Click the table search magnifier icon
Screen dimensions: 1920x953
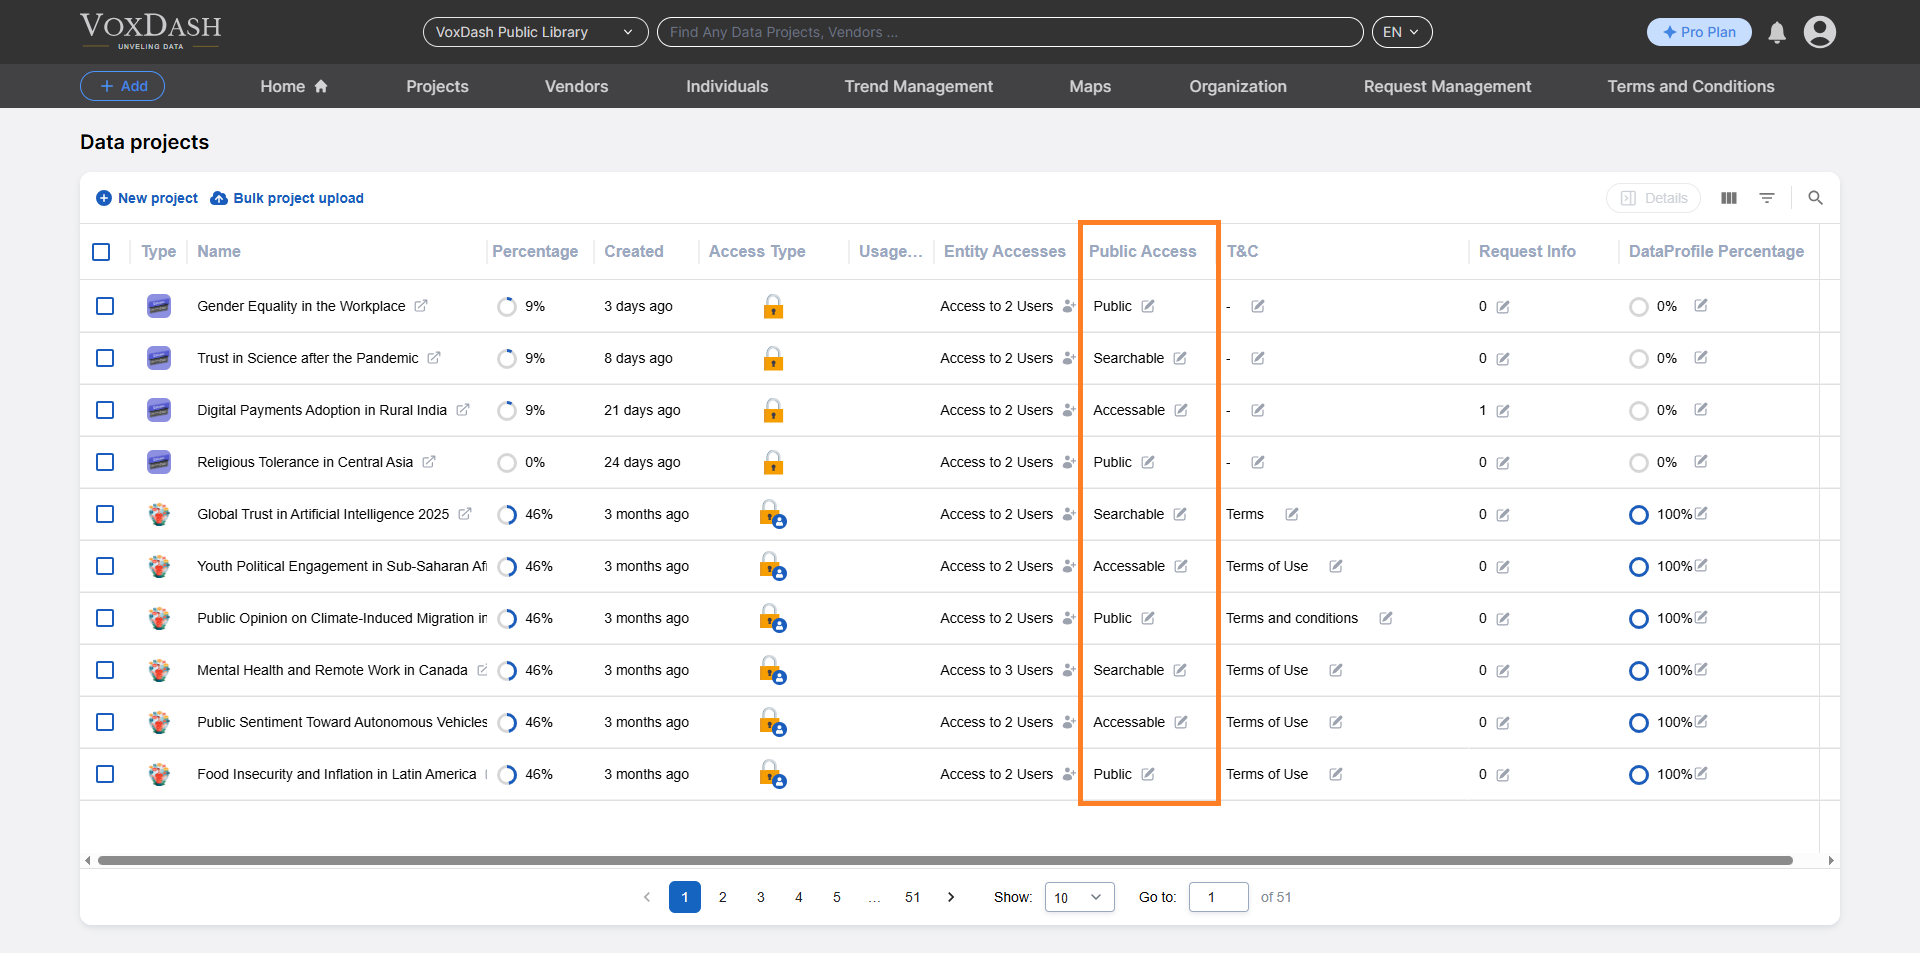point(1815,198)
